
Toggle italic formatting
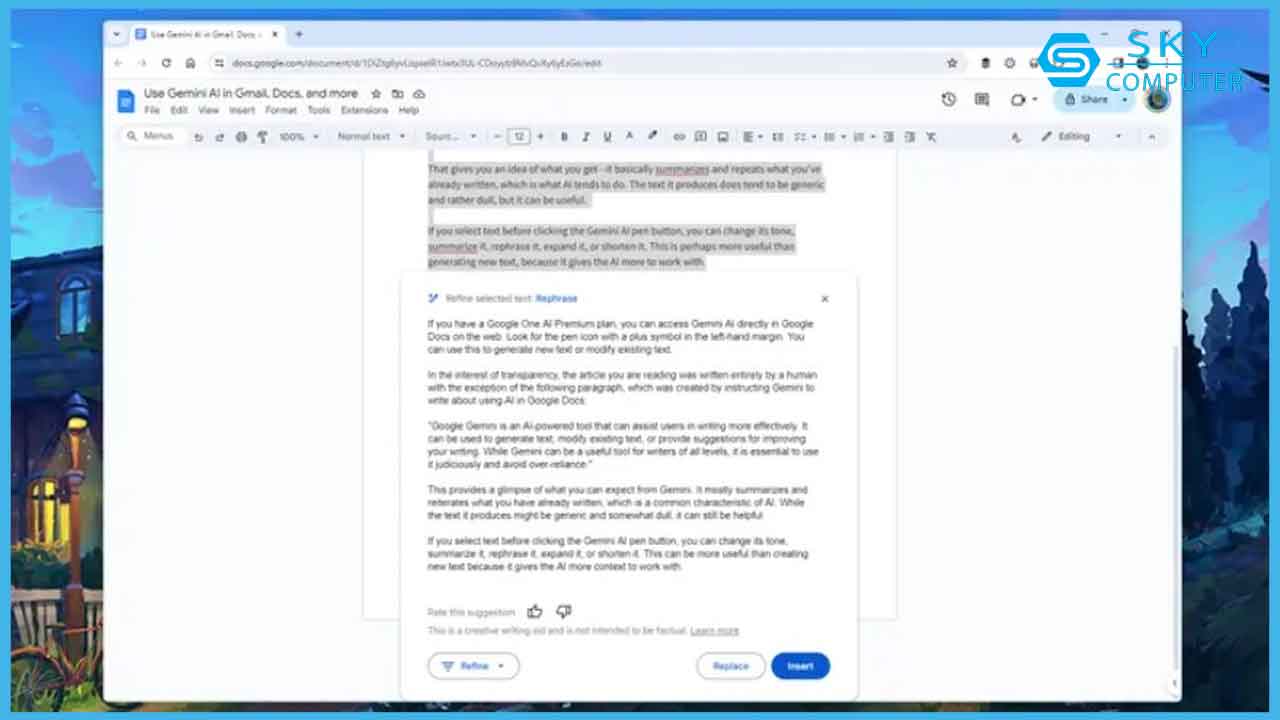pos(585,136)
